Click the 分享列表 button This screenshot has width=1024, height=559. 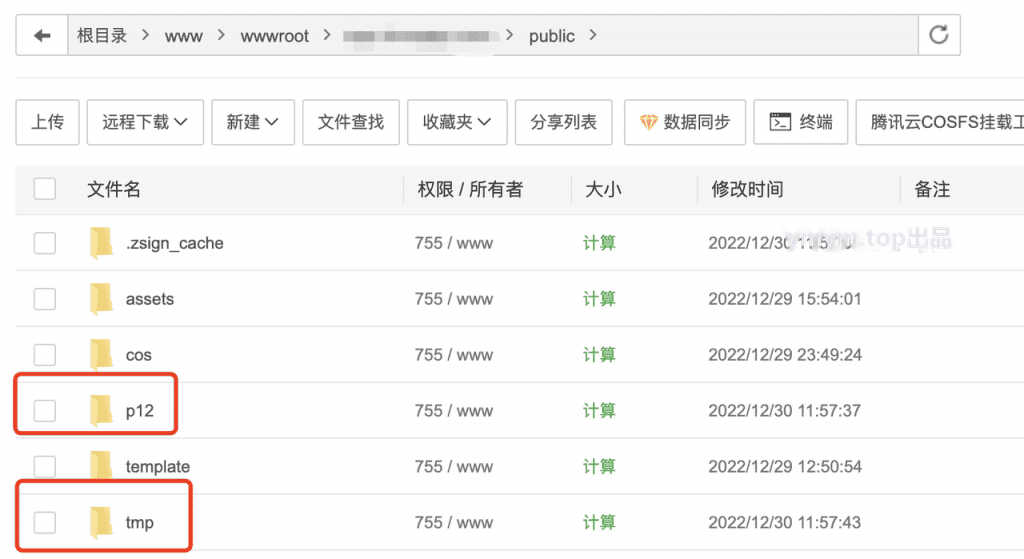(x=564, y=122)
